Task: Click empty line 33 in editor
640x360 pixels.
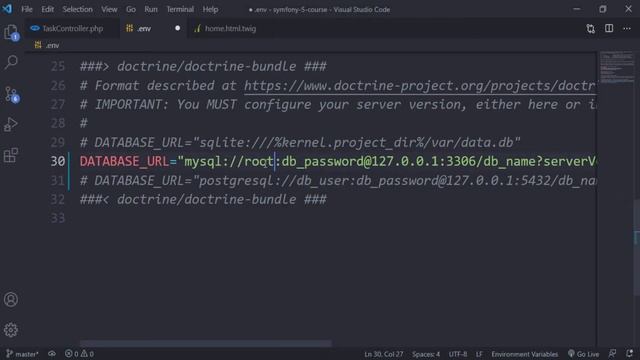Action: tap(338, 218)
